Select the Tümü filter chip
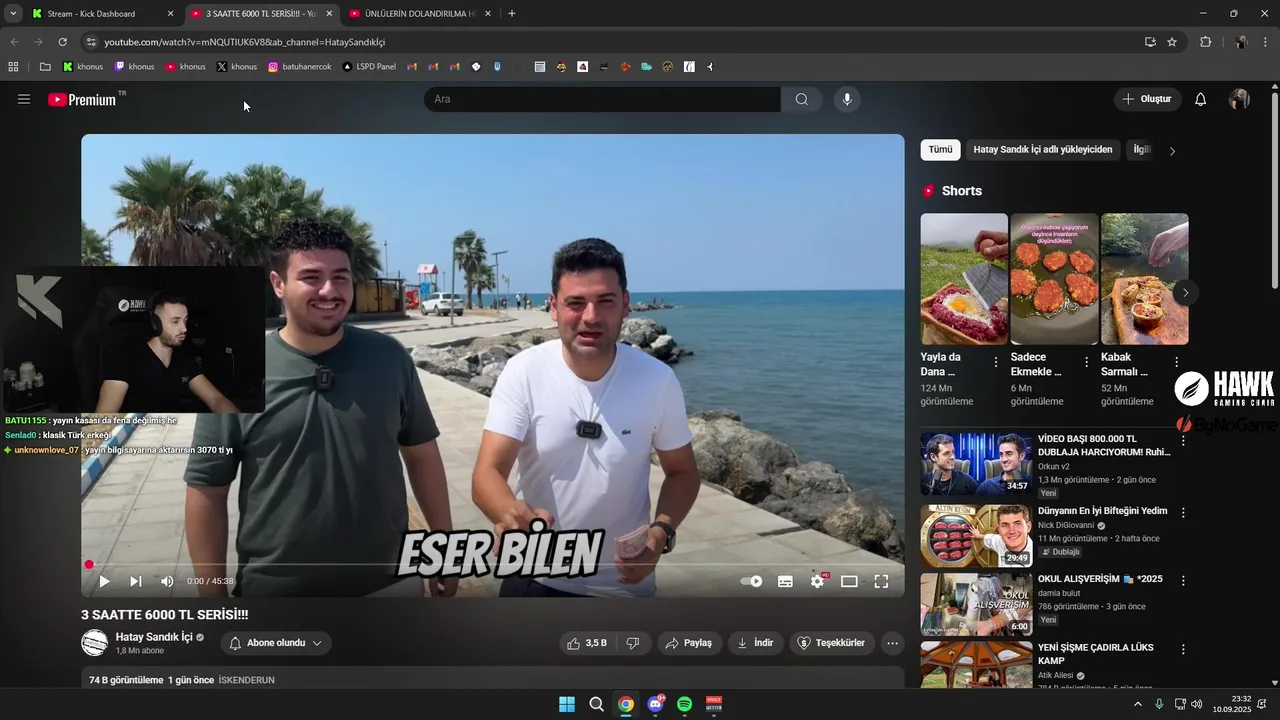This screenshot has height=720, width=1280. click(x=940, y=150)
